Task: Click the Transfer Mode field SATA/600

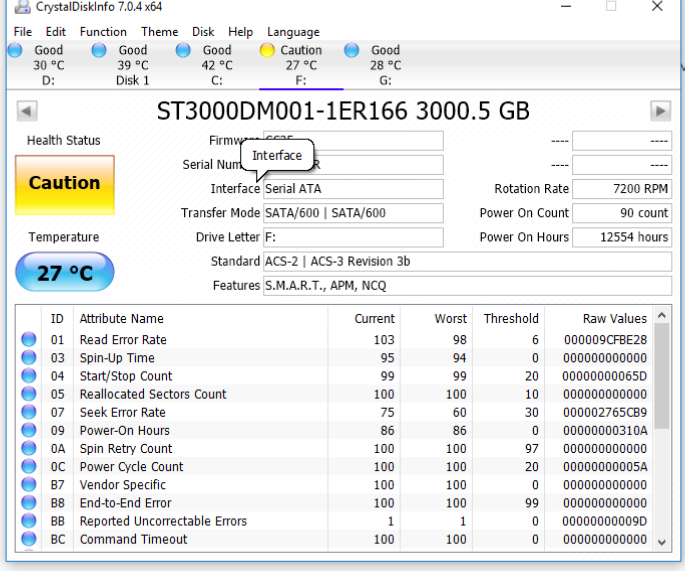Action: point(353,213)
